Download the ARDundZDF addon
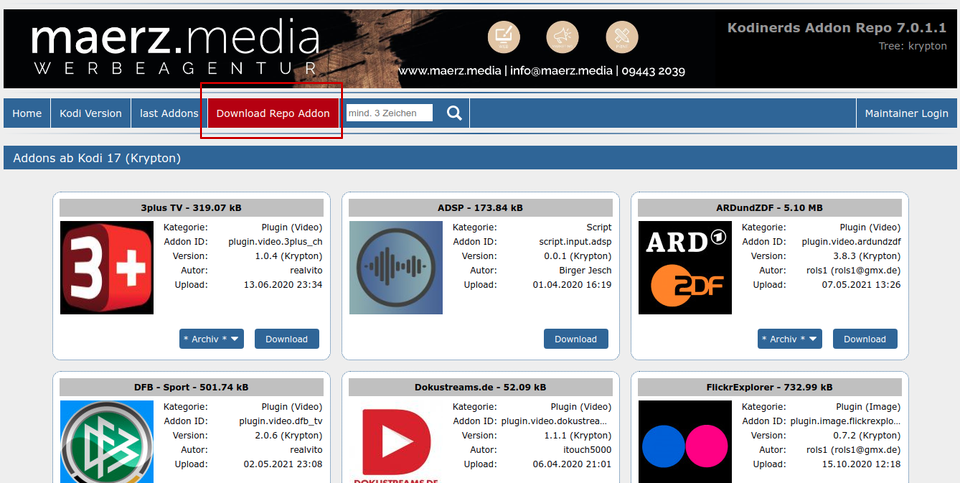960x483 pixels. pos(864,339)
